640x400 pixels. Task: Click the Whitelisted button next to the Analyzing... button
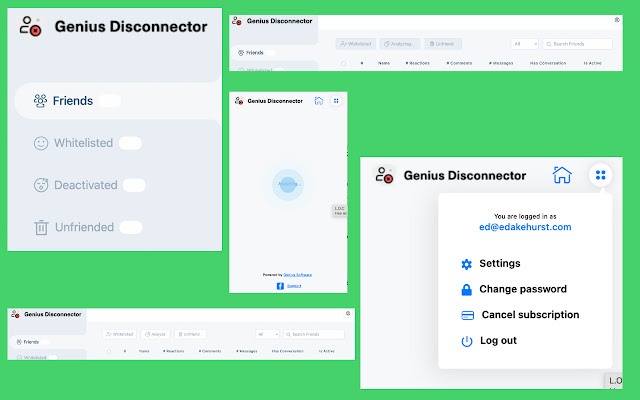pyautogui.click(x=356, y=44)
